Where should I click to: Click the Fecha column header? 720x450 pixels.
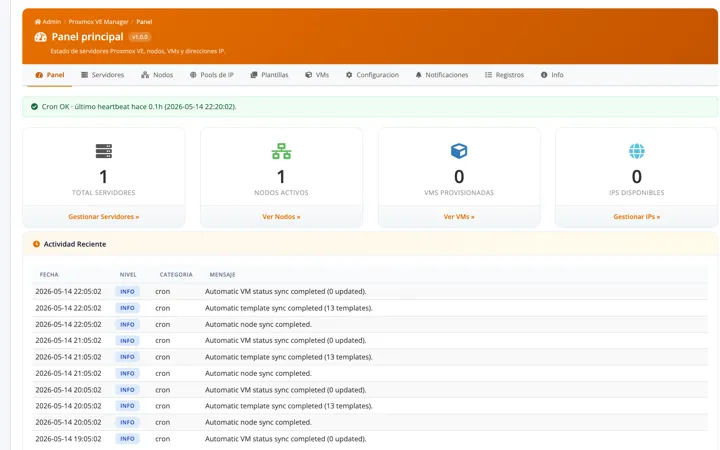pyautogui.click(x=49, y=275)
